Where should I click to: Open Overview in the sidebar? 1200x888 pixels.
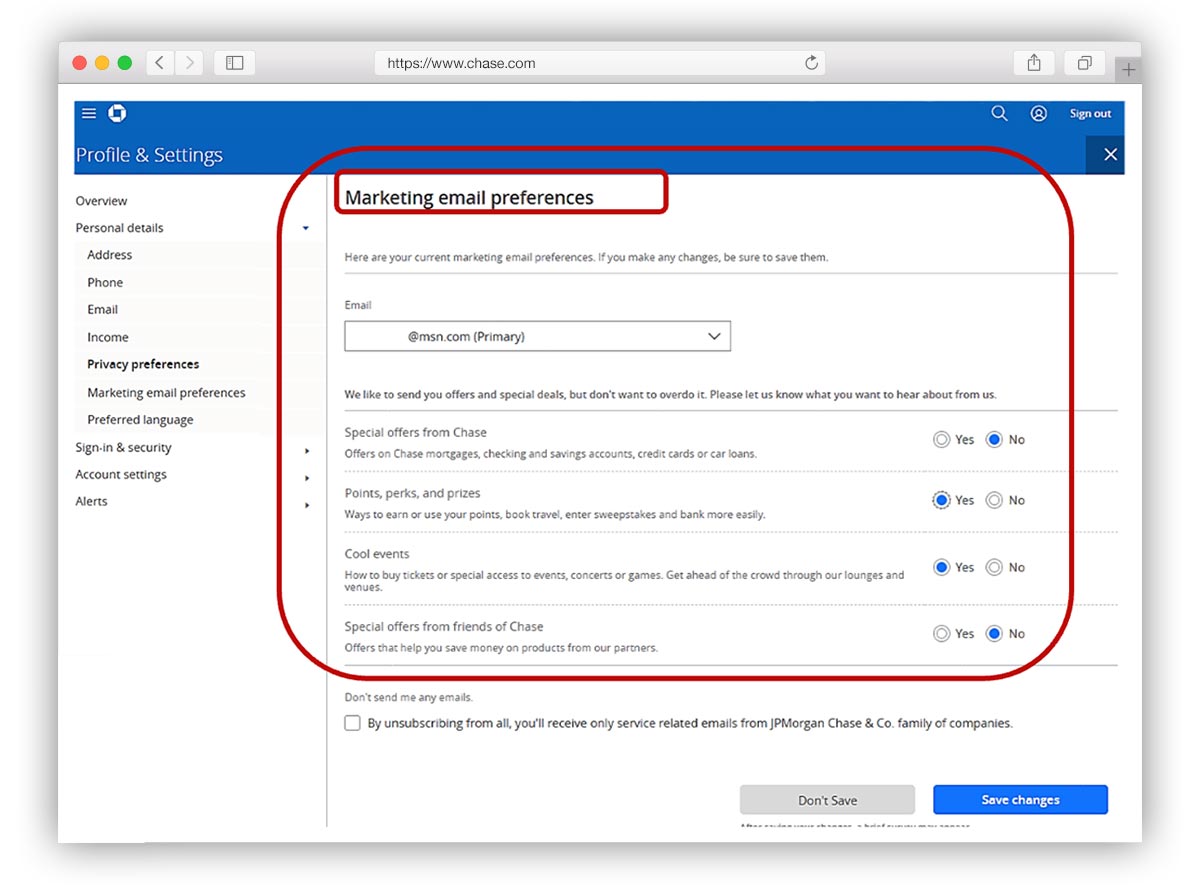[101, 201]
